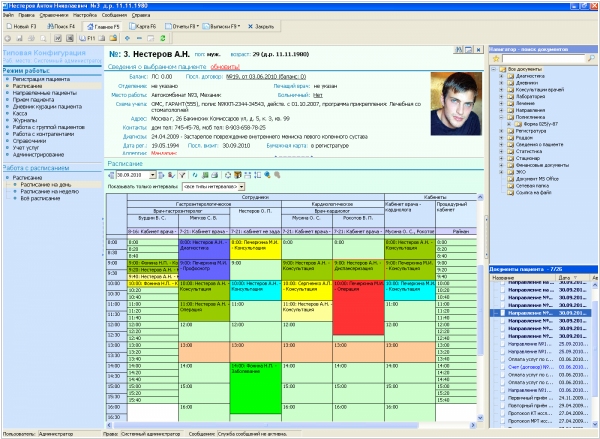Click the Новый F3 button

tap(21, 26)
